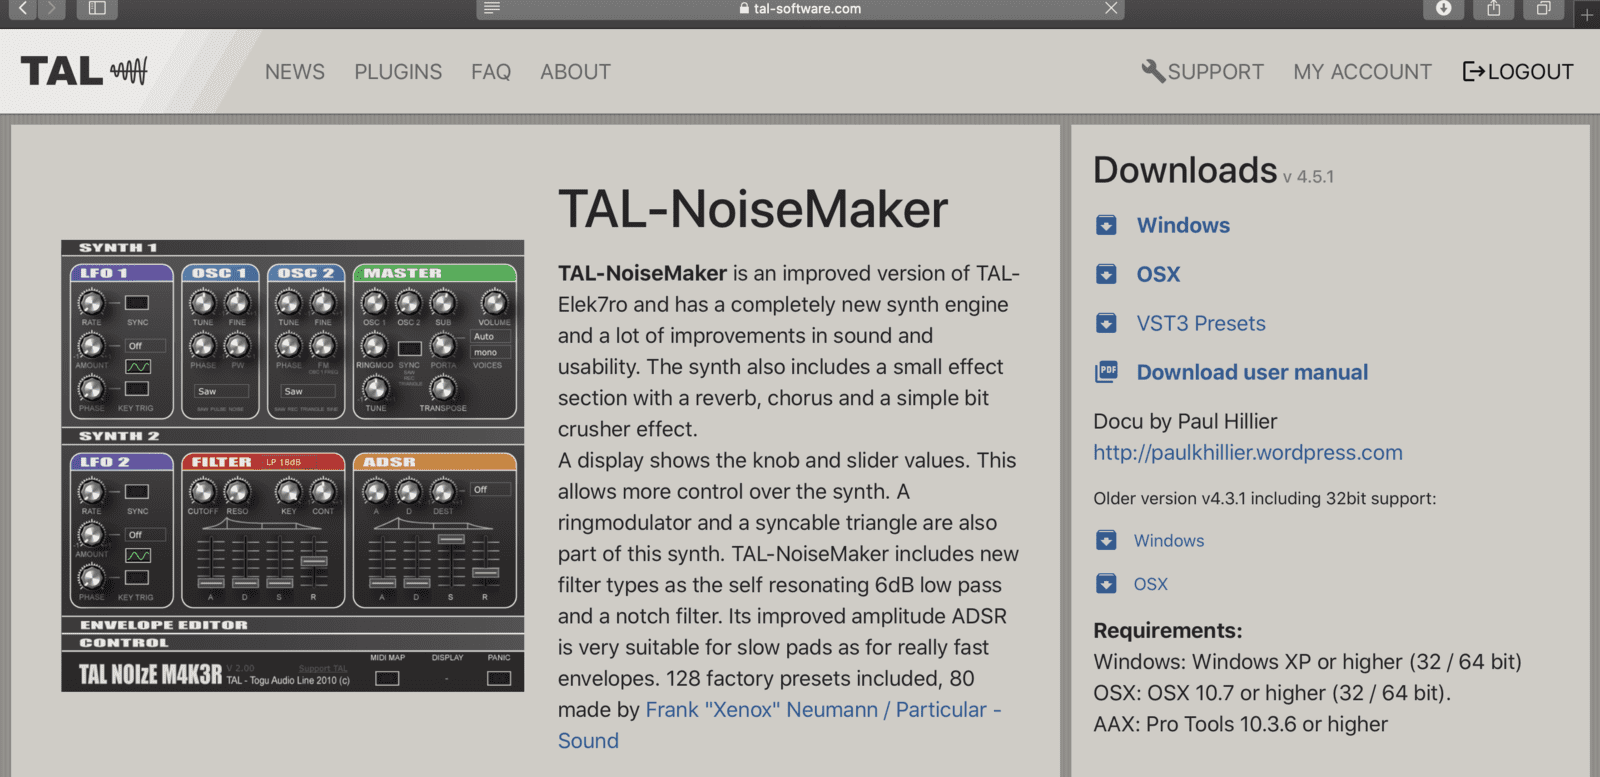Click the TAL logo
1600x777 pixels.
click(84, 71)
